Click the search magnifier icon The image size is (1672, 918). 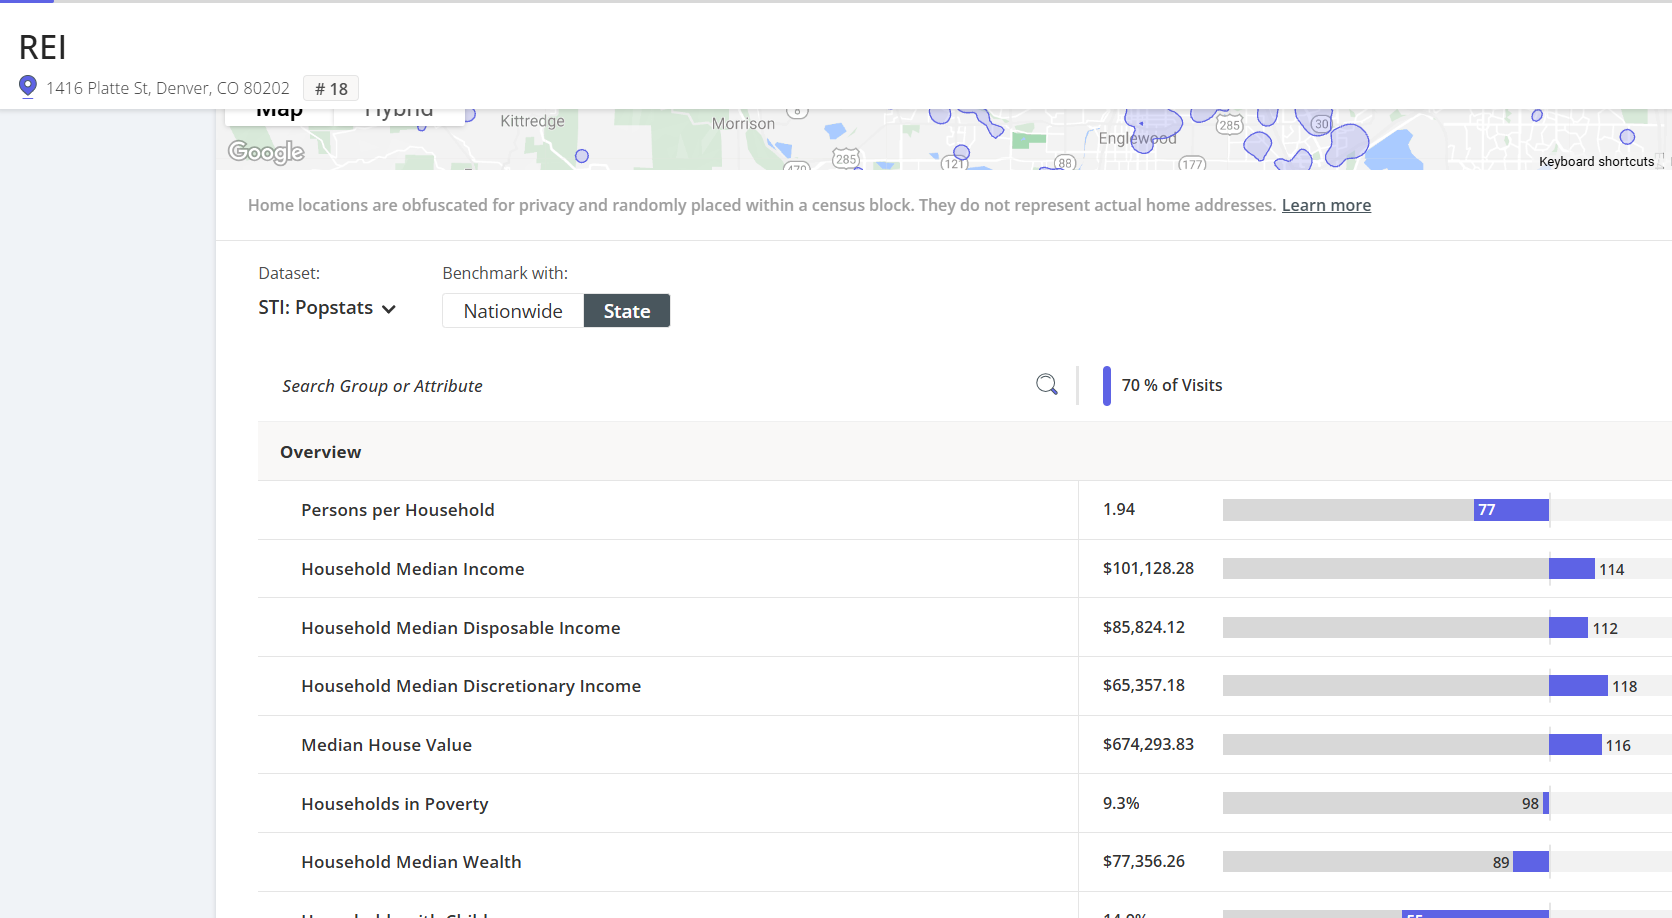coord(1047,385)
